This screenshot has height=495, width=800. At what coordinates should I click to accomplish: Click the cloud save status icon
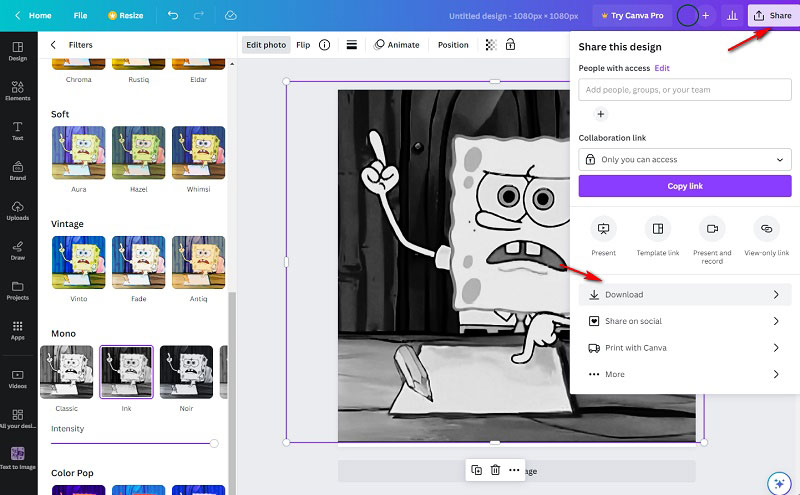coord(231,15)
